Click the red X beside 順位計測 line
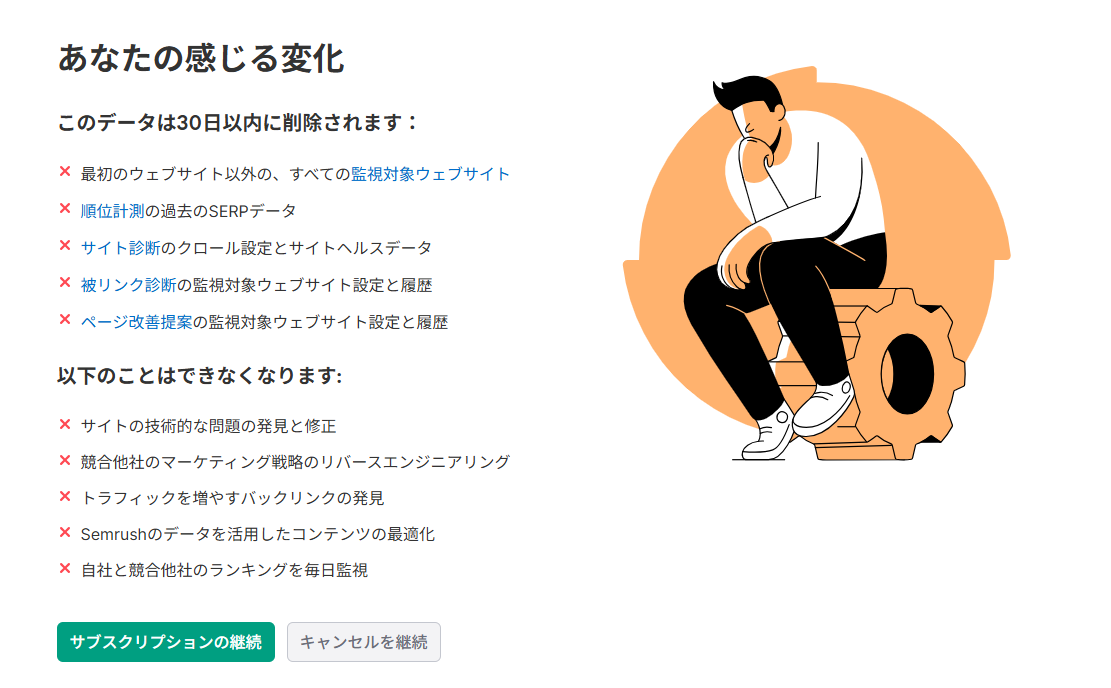Viewport: 1111px width, 688px height. point(65,208)
